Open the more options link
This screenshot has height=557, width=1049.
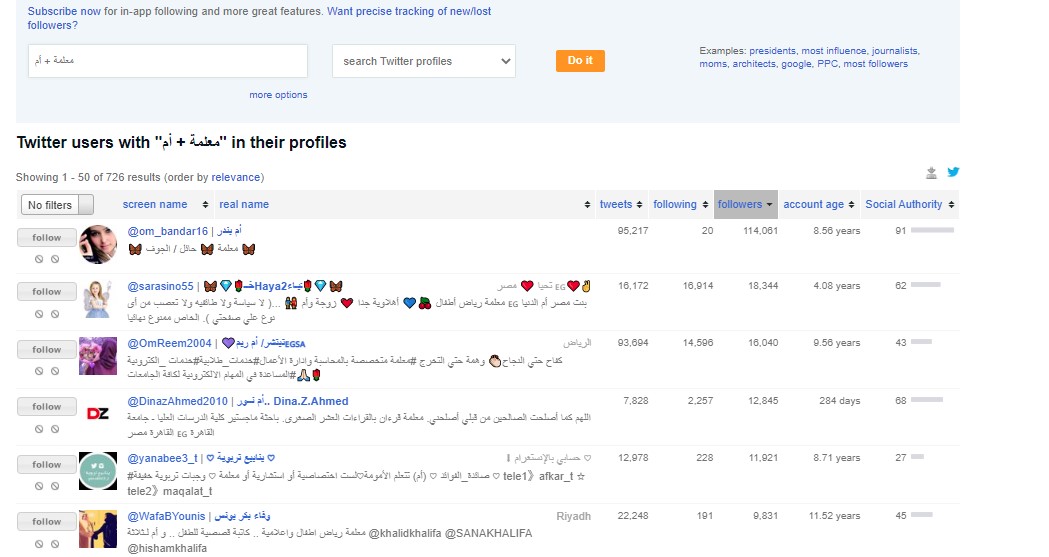(x=278, y=95)
